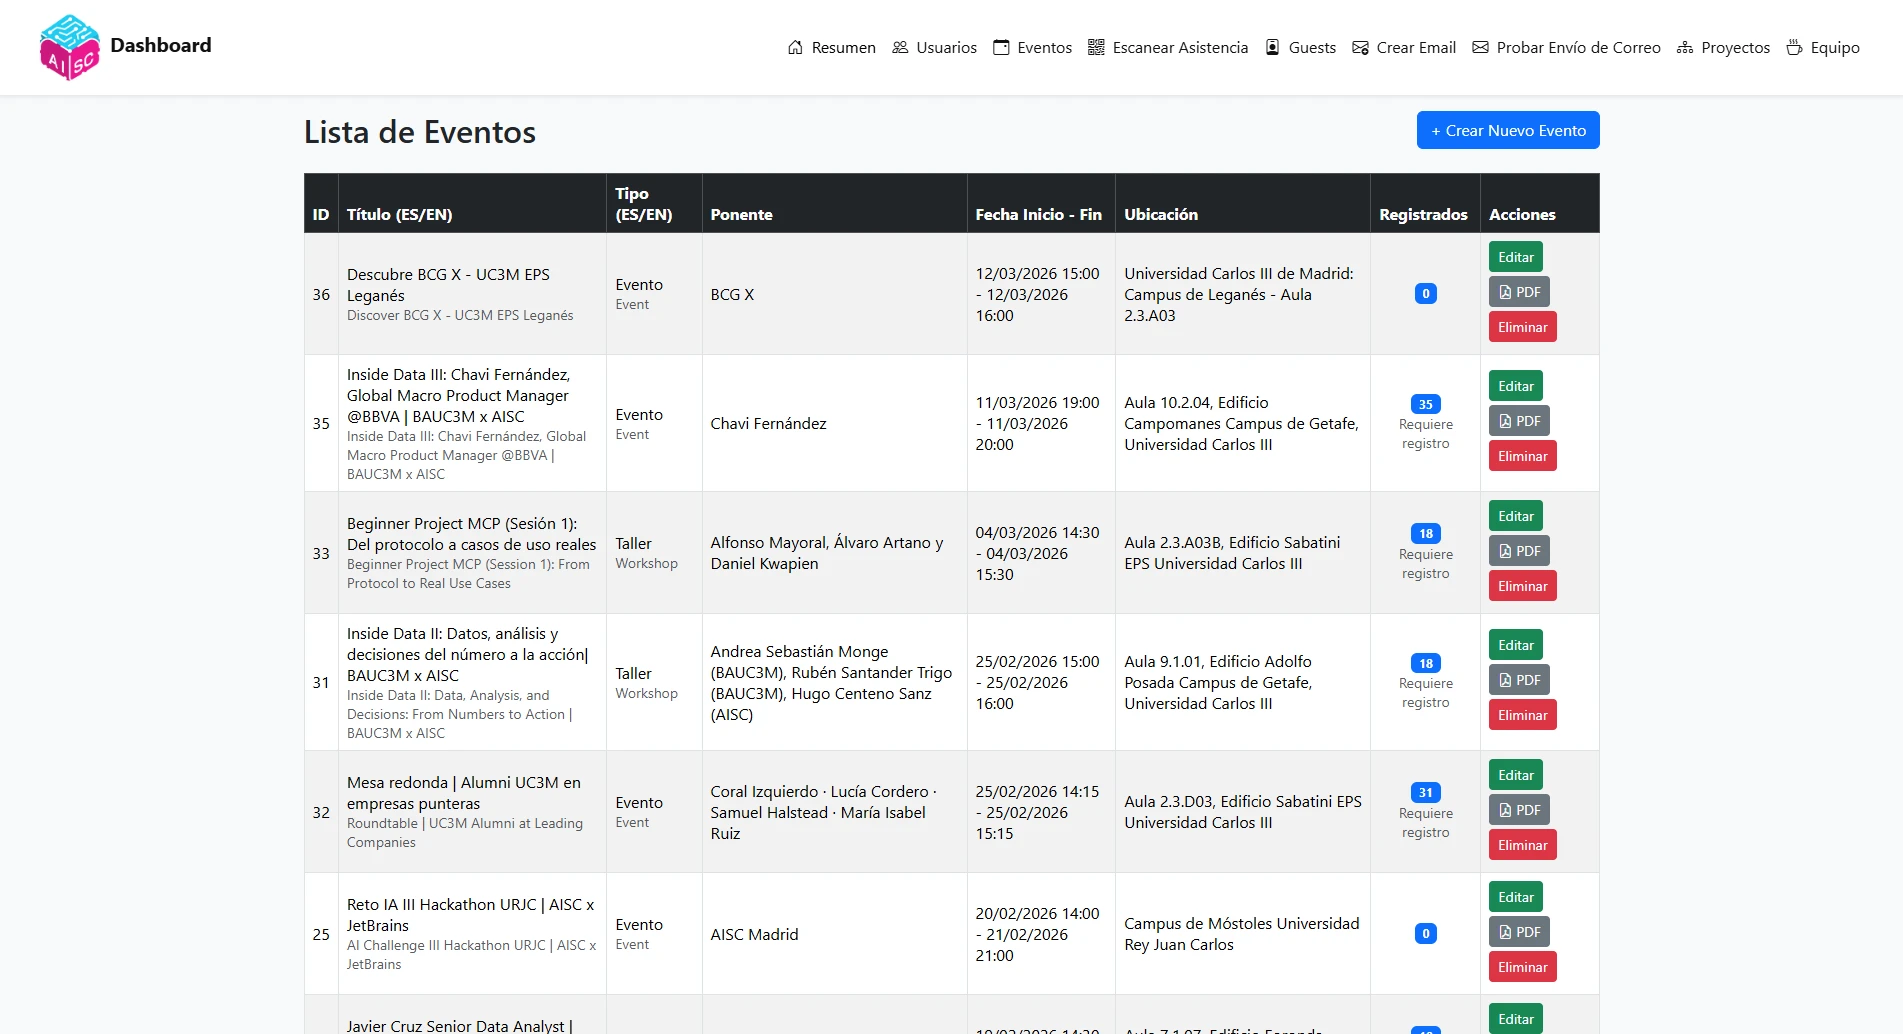Delete the Beginner Project MCP workshop

(1523, 586)
